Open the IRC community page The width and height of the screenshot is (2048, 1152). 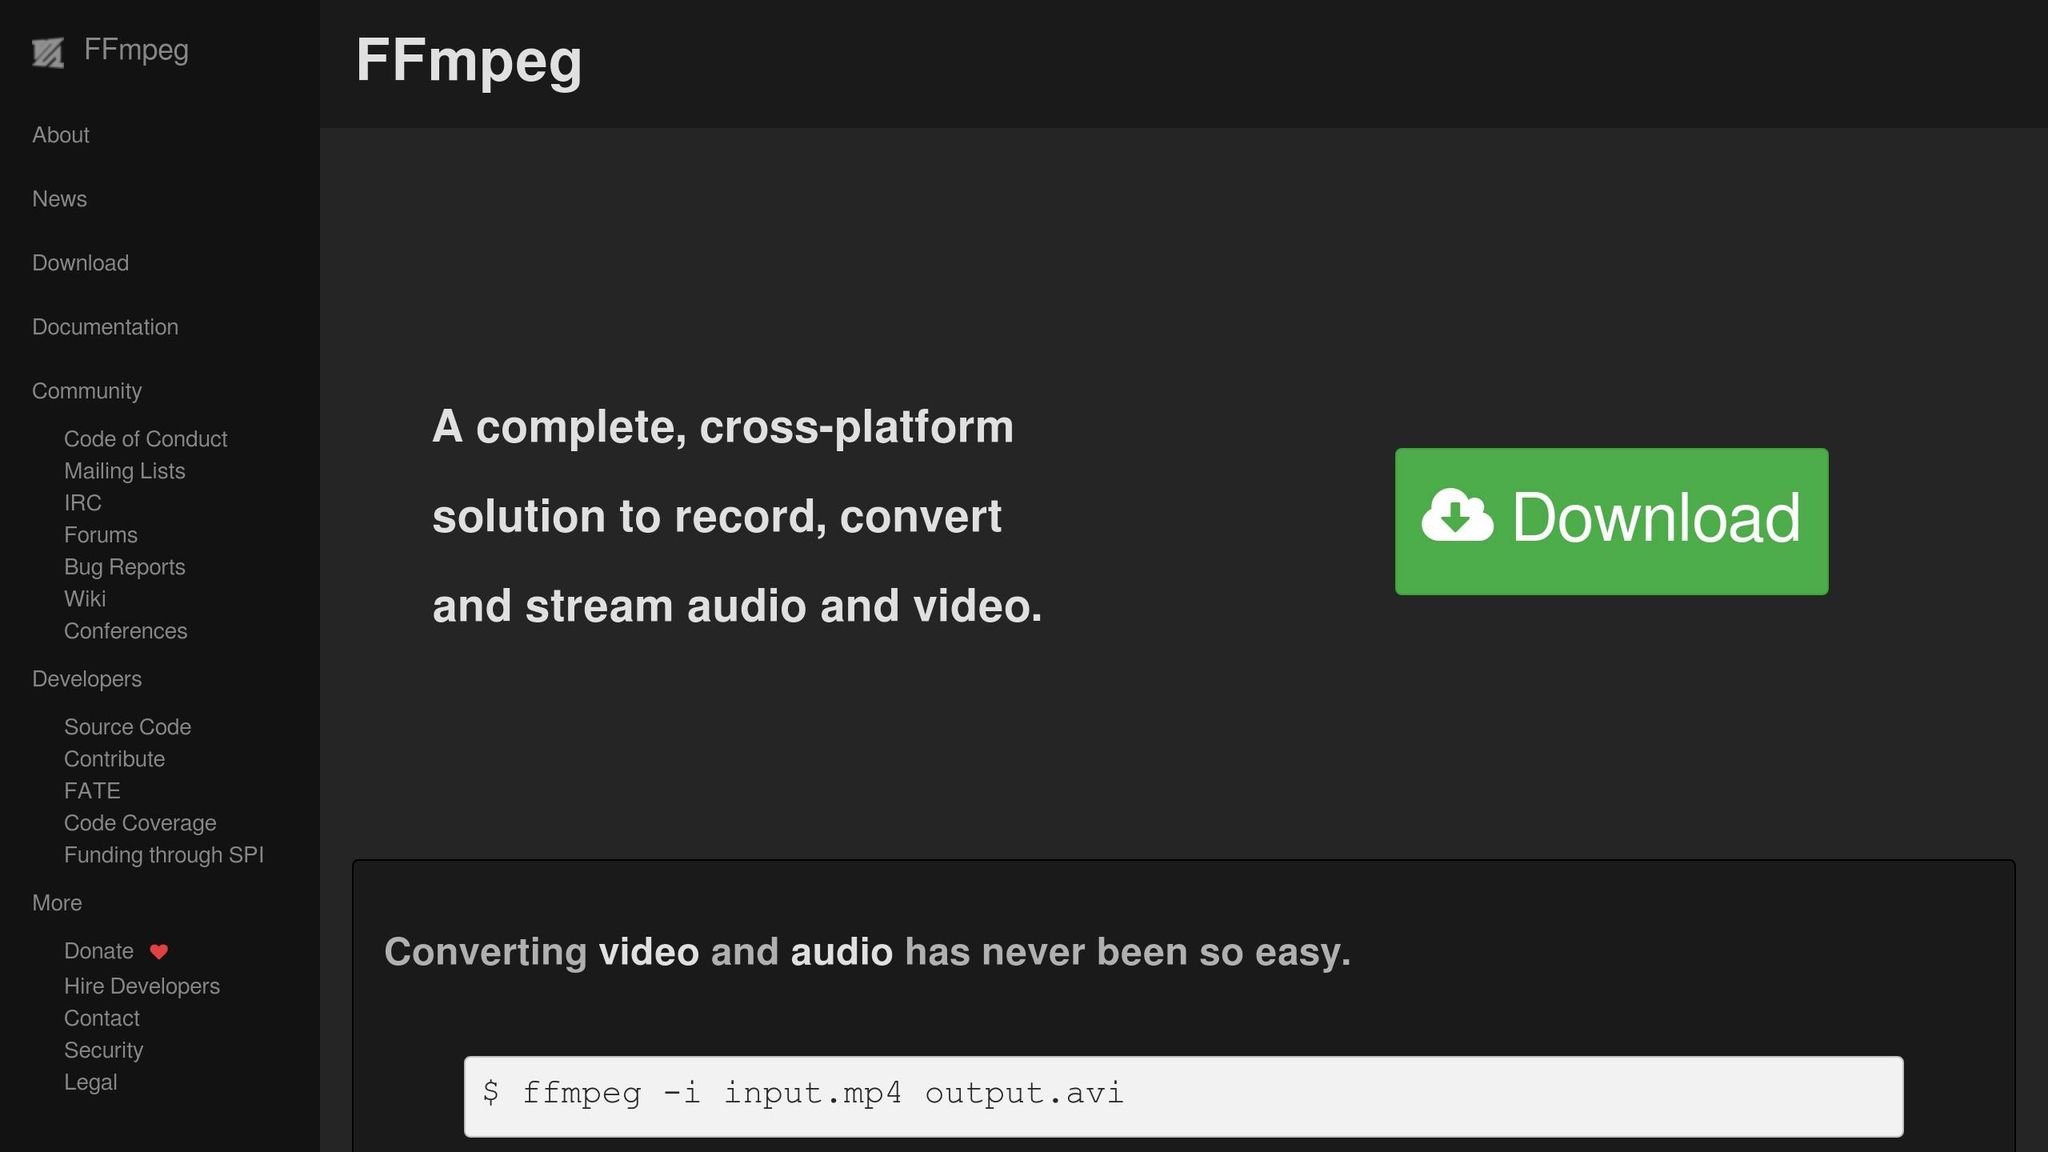pyautogui.click(x=83, y=502)
